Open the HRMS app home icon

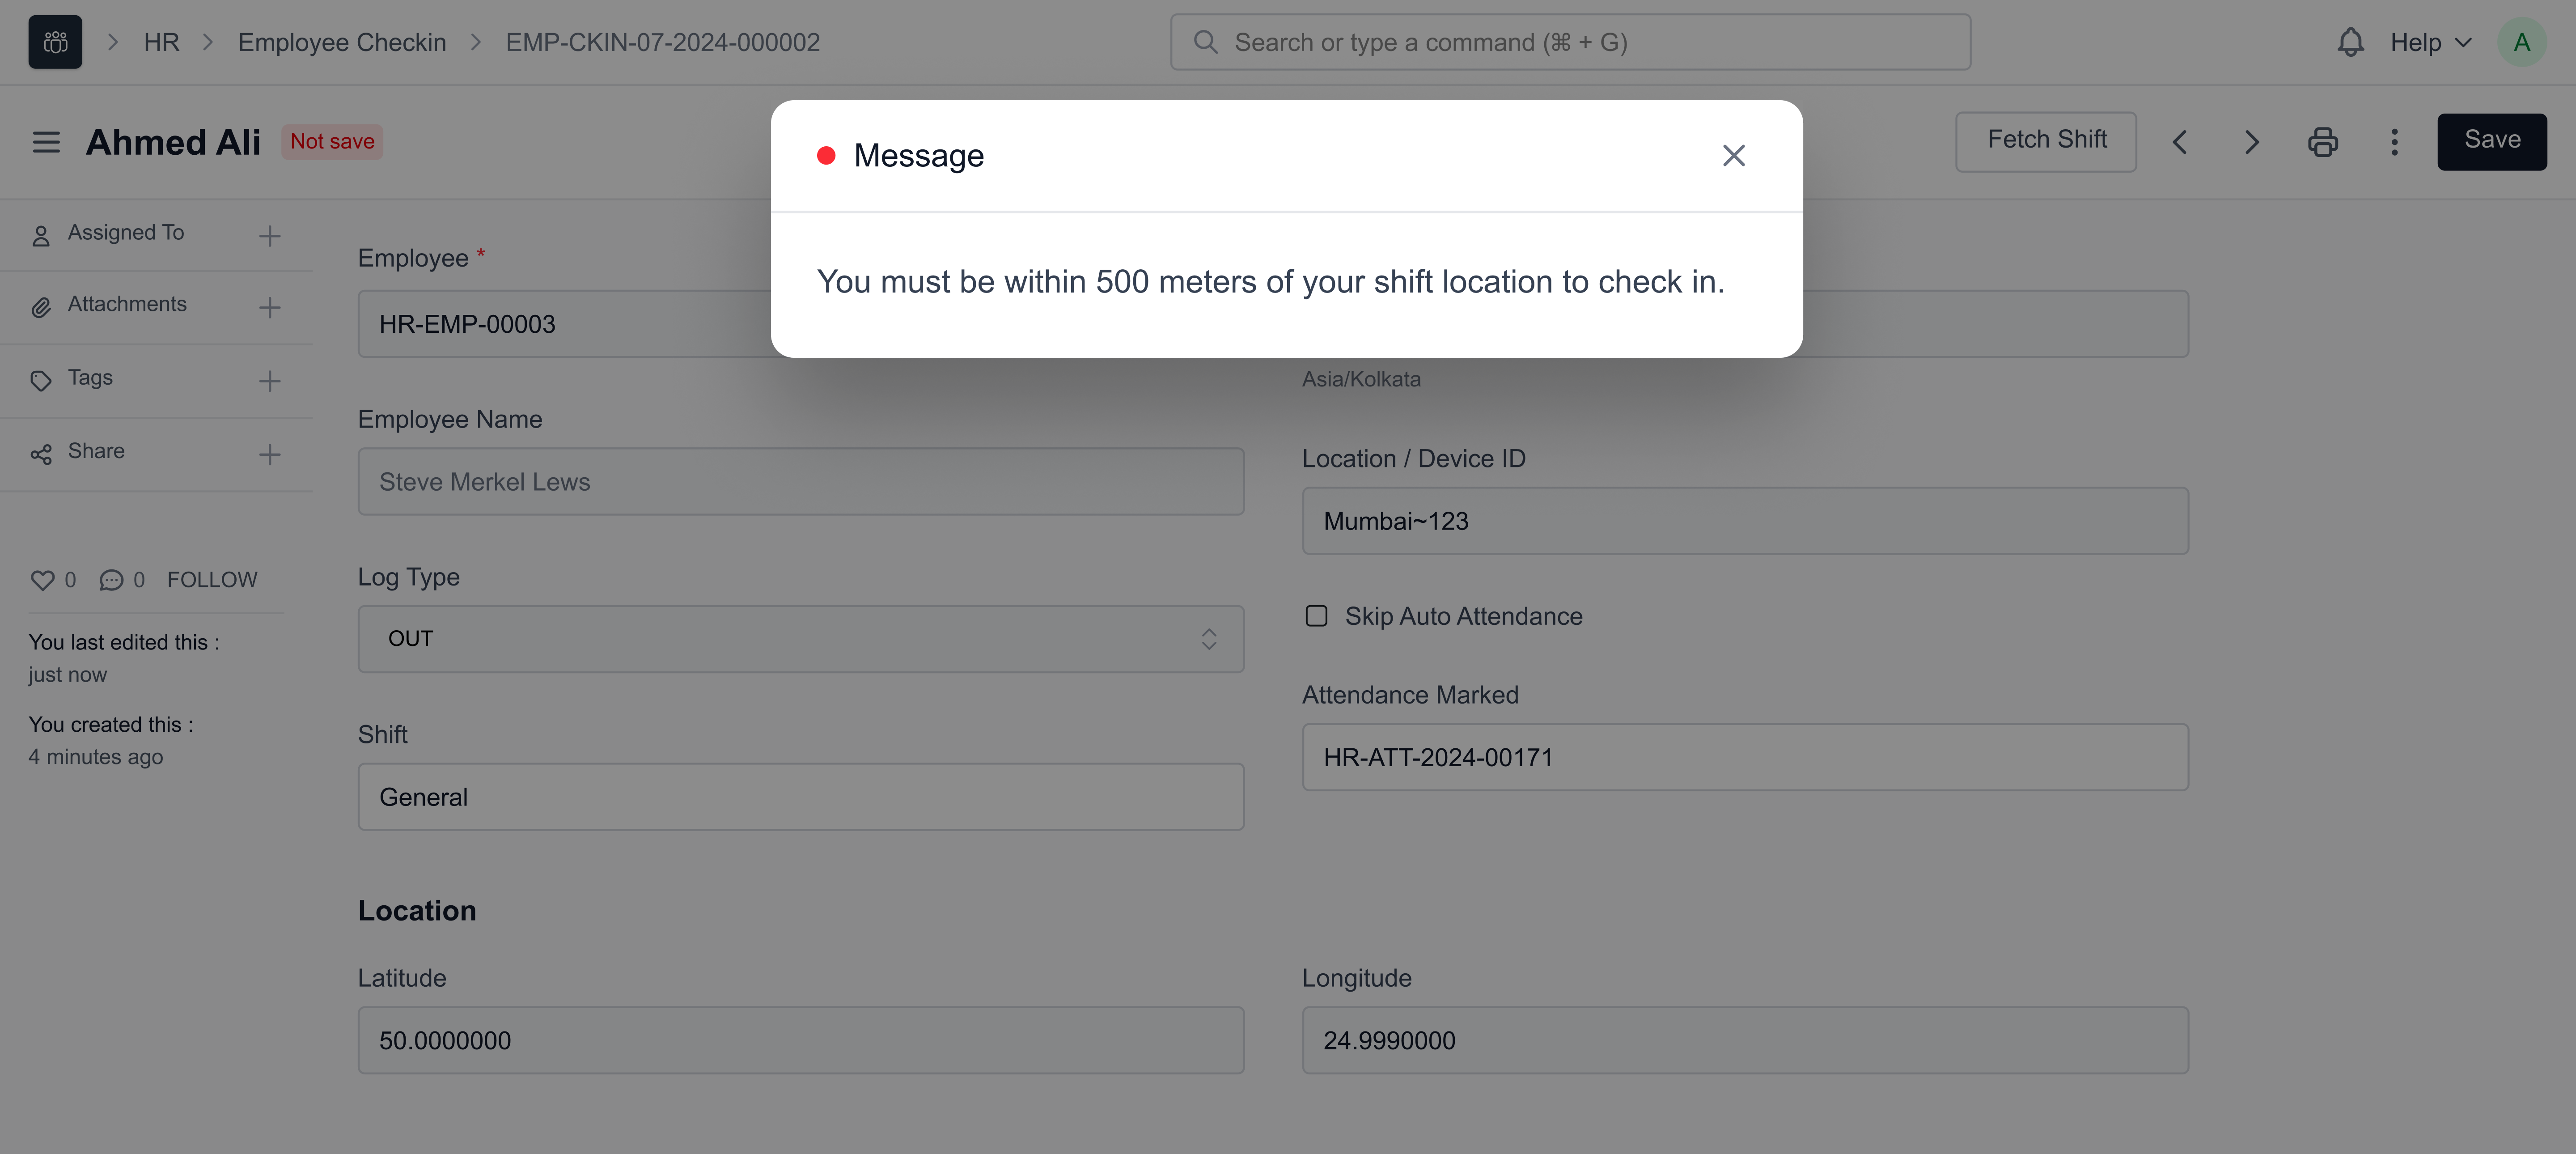click(55, 42)
